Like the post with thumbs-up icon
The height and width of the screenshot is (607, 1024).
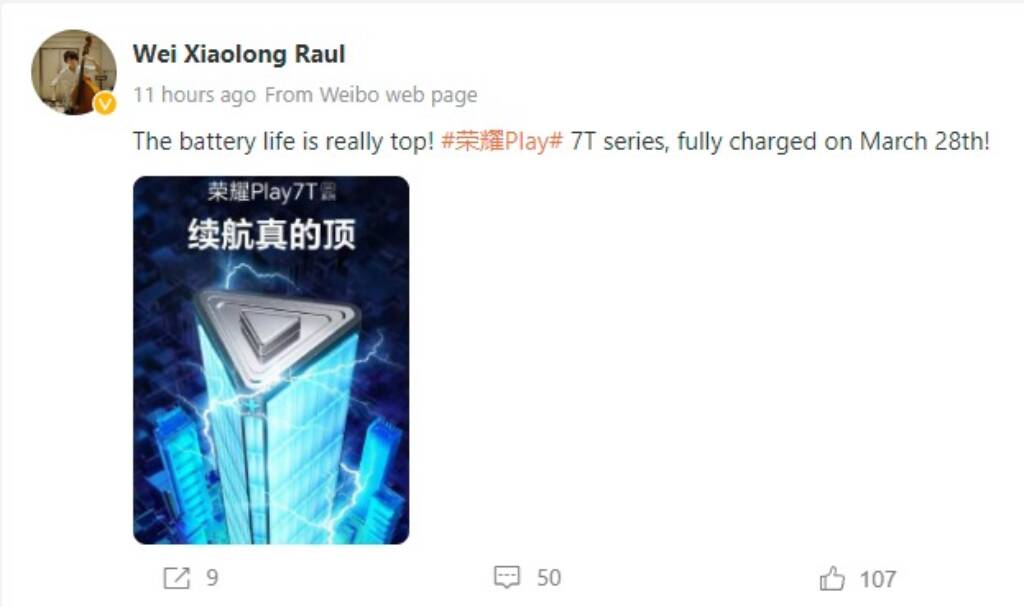(832, 578)
